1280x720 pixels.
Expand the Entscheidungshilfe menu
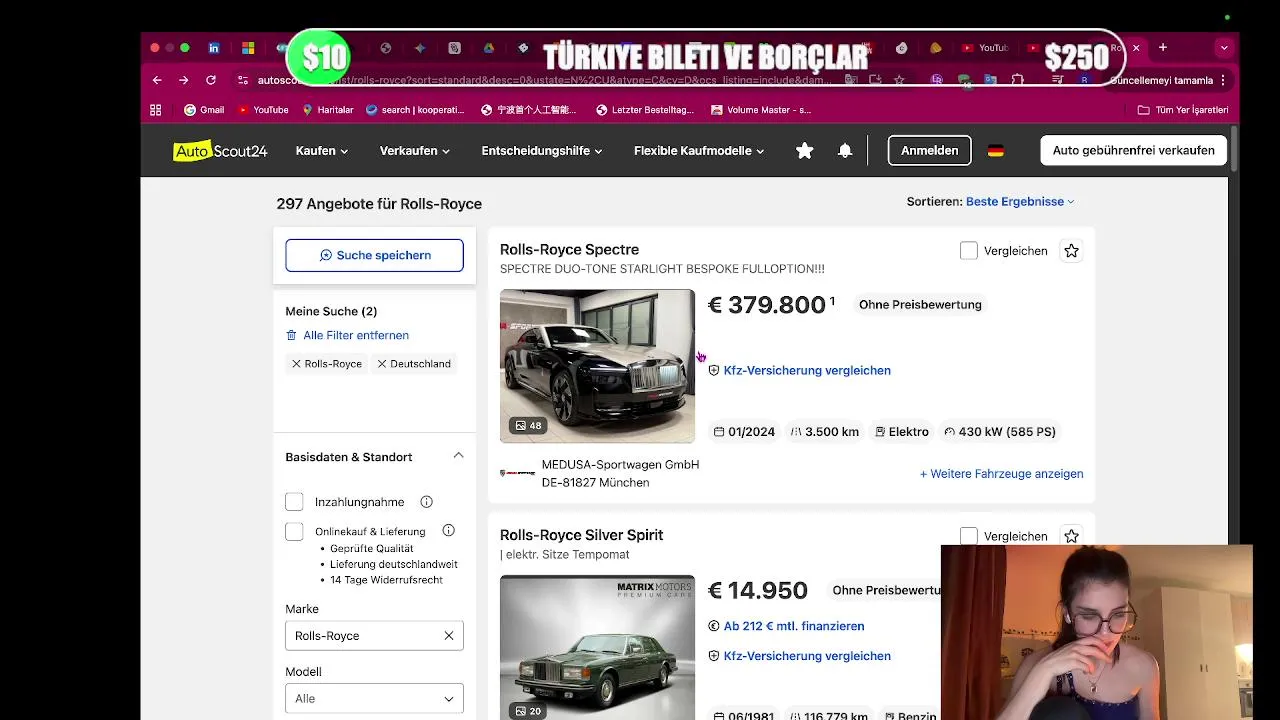pos(542,151)
